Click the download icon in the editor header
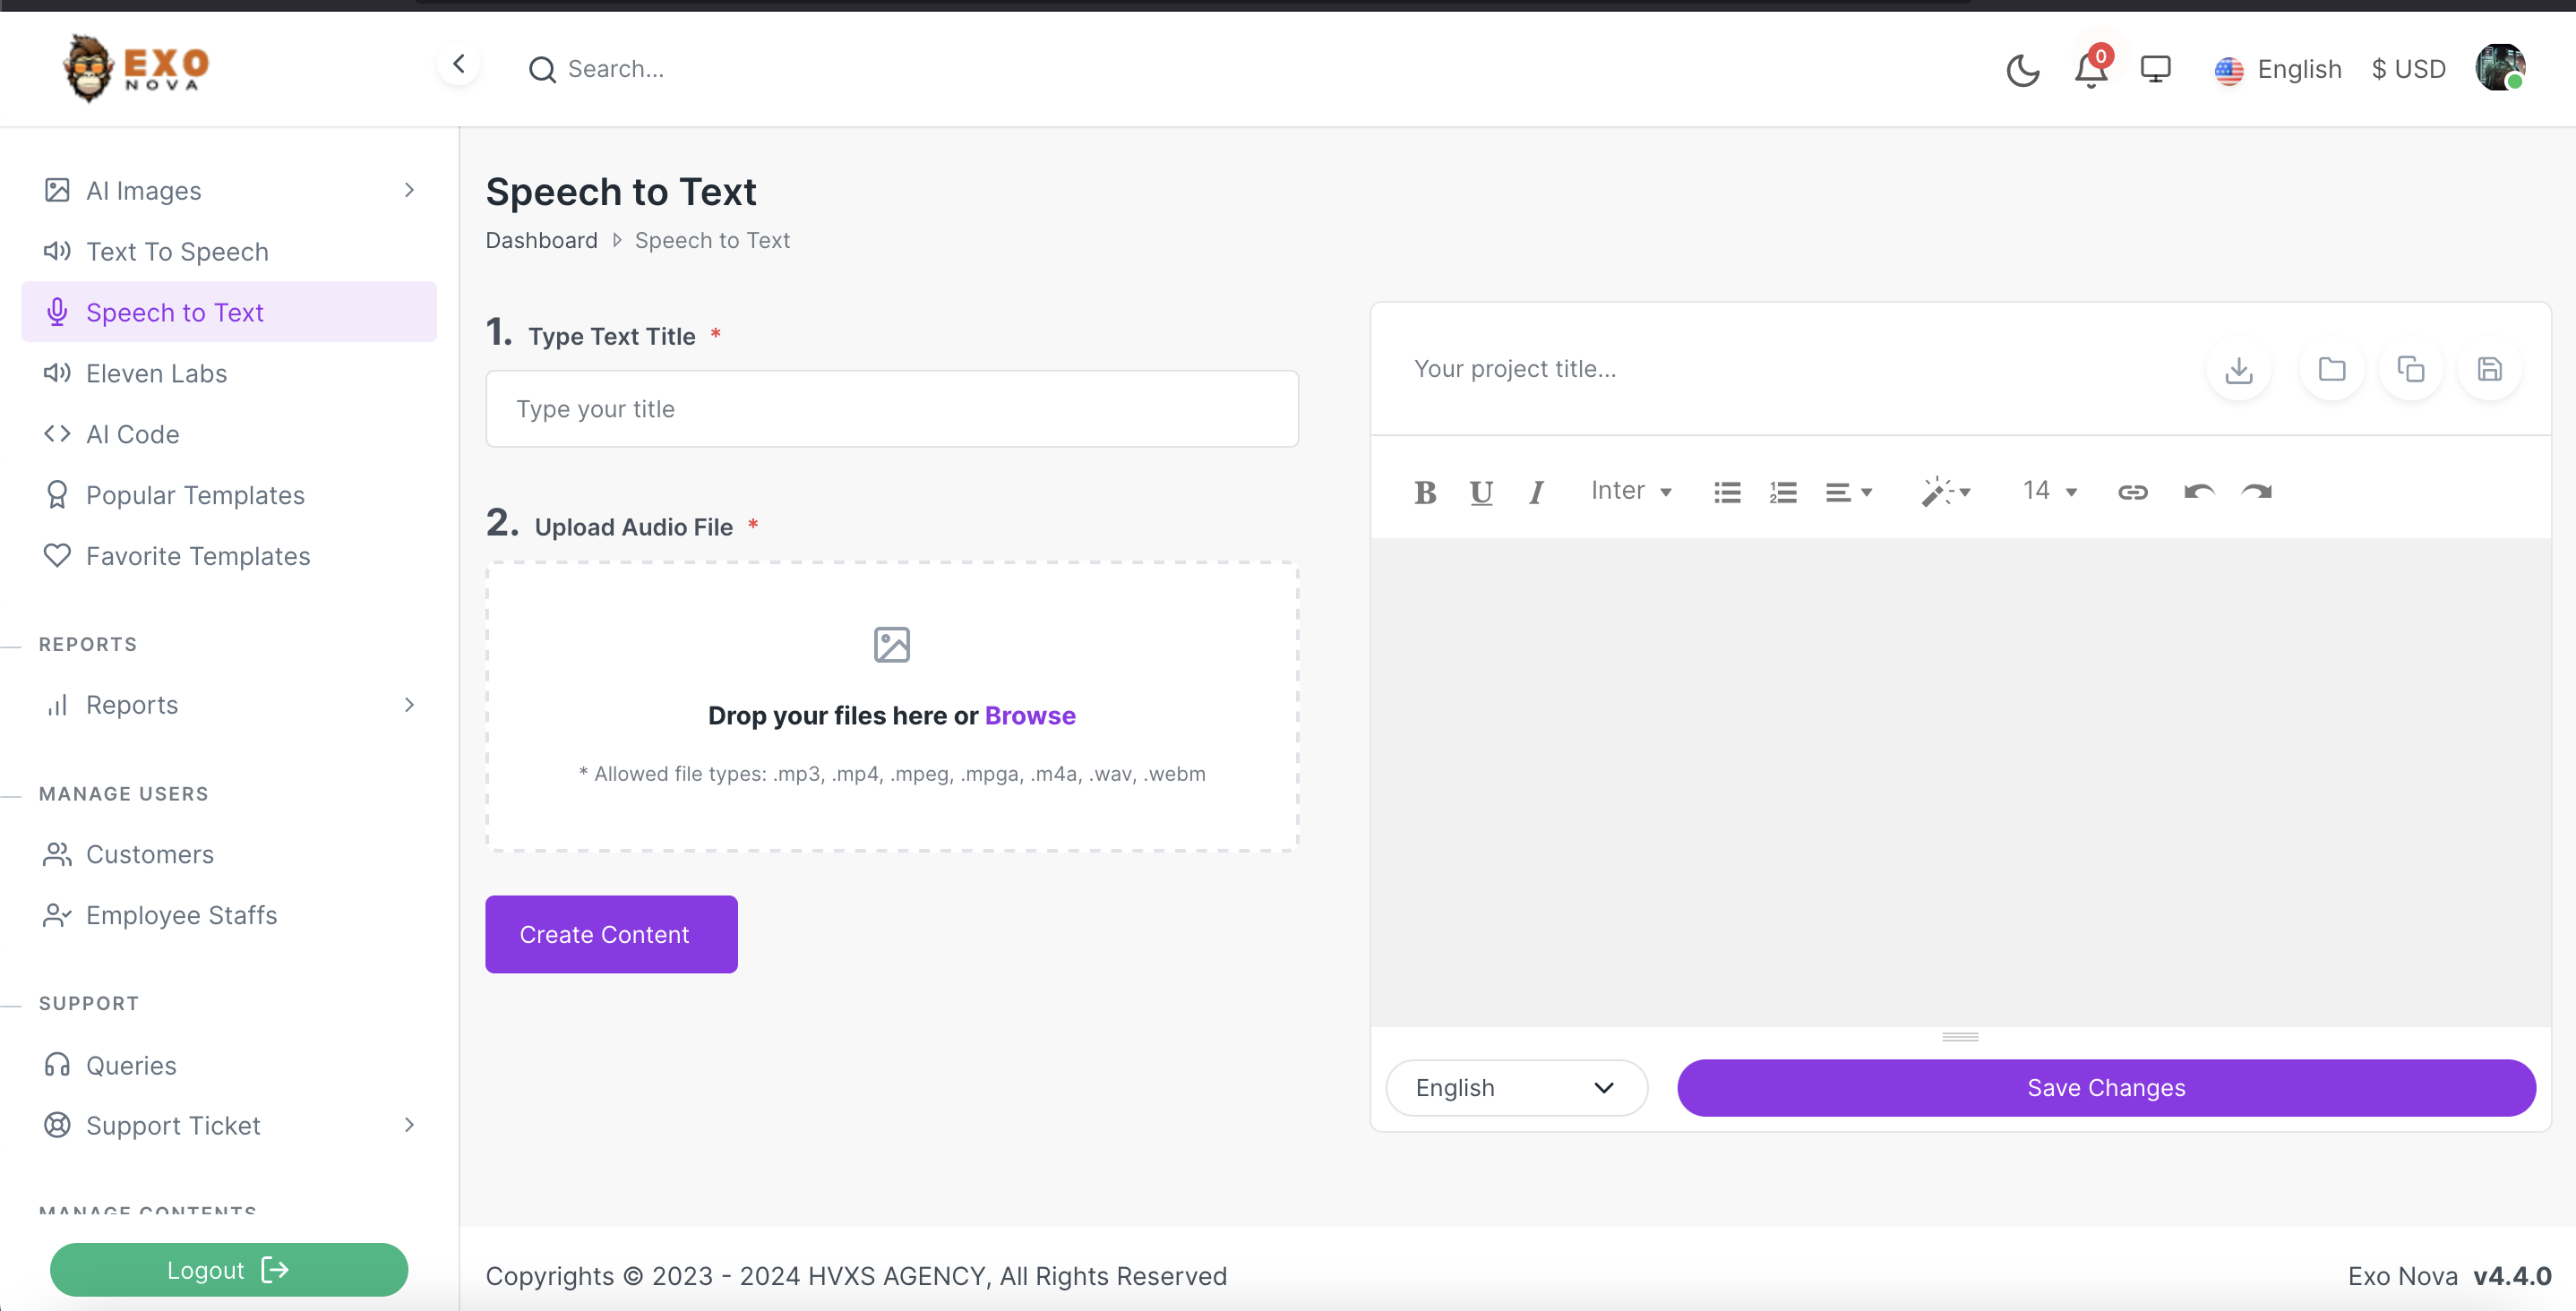 [x=2238, y=370]
